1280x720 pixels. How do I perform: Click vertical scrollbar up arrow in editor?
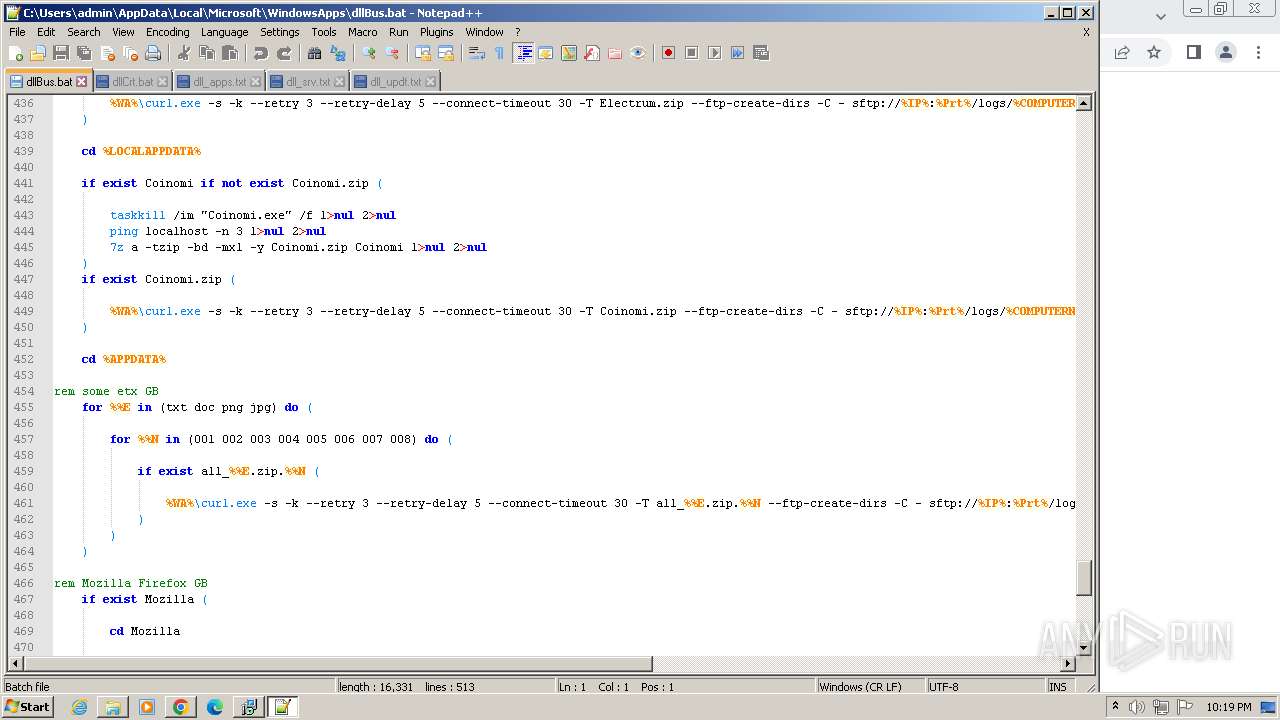coord(1084,103)
